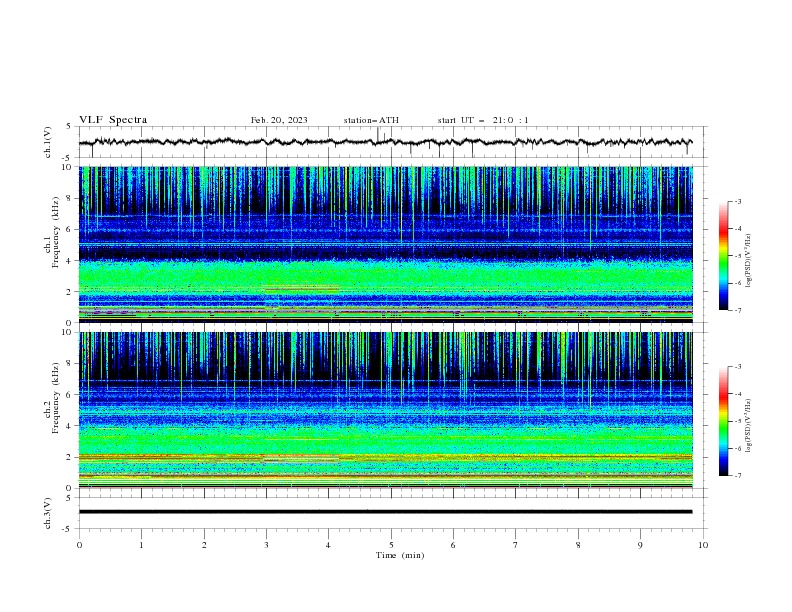The image size is (792, 612).
Task: Click inside the ch.1 spectrogram panel
Action: click(x=385, y=244)
